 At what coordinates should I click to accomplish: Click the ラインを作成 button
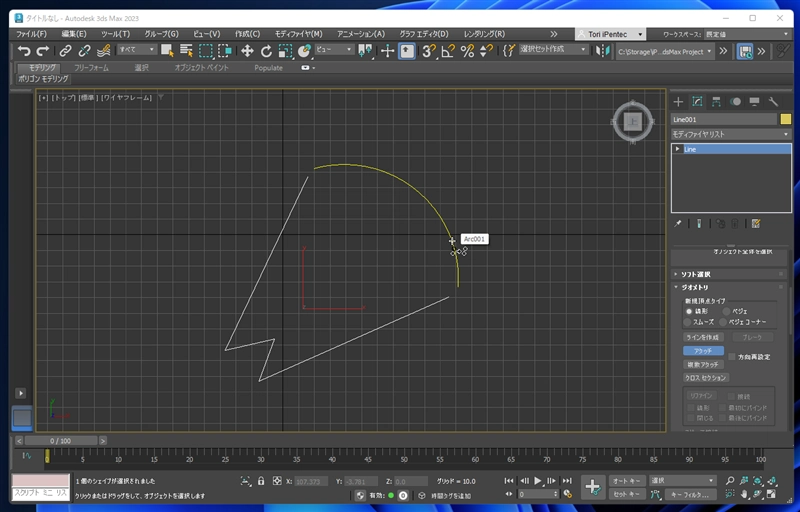(x=703, y=338)
